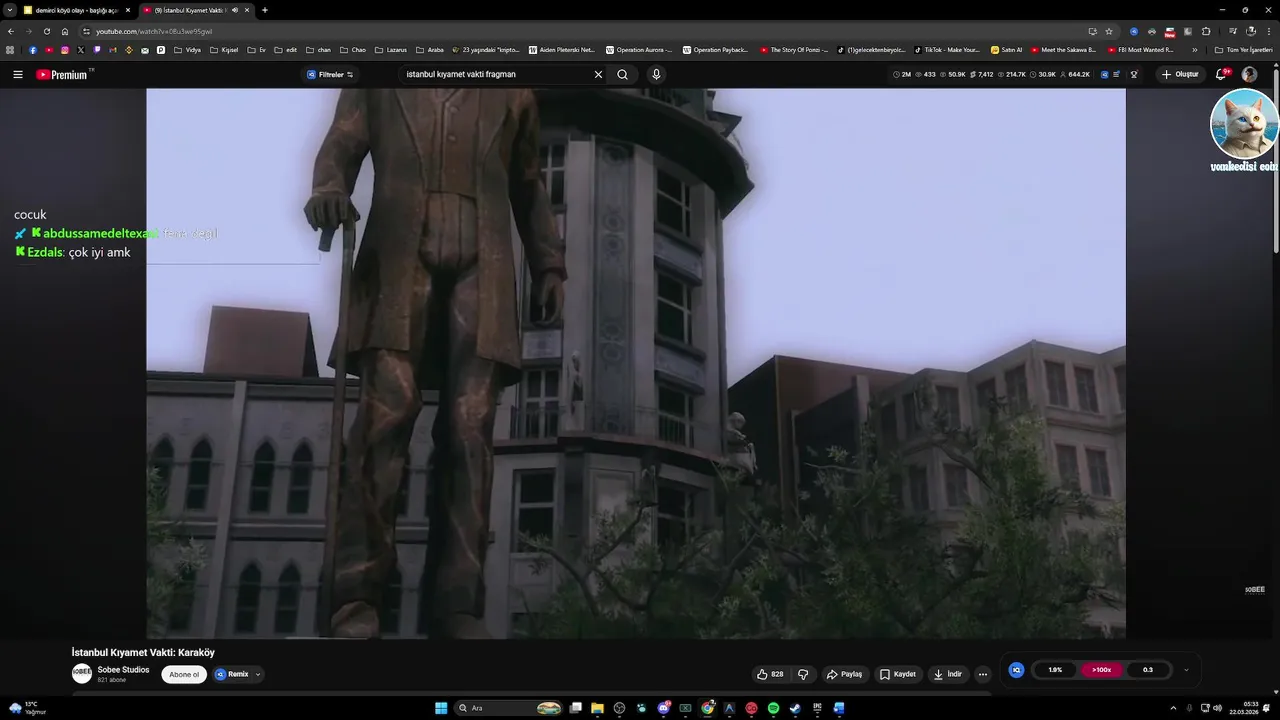Expand the Remix dropdown arrow

point(258,674)
